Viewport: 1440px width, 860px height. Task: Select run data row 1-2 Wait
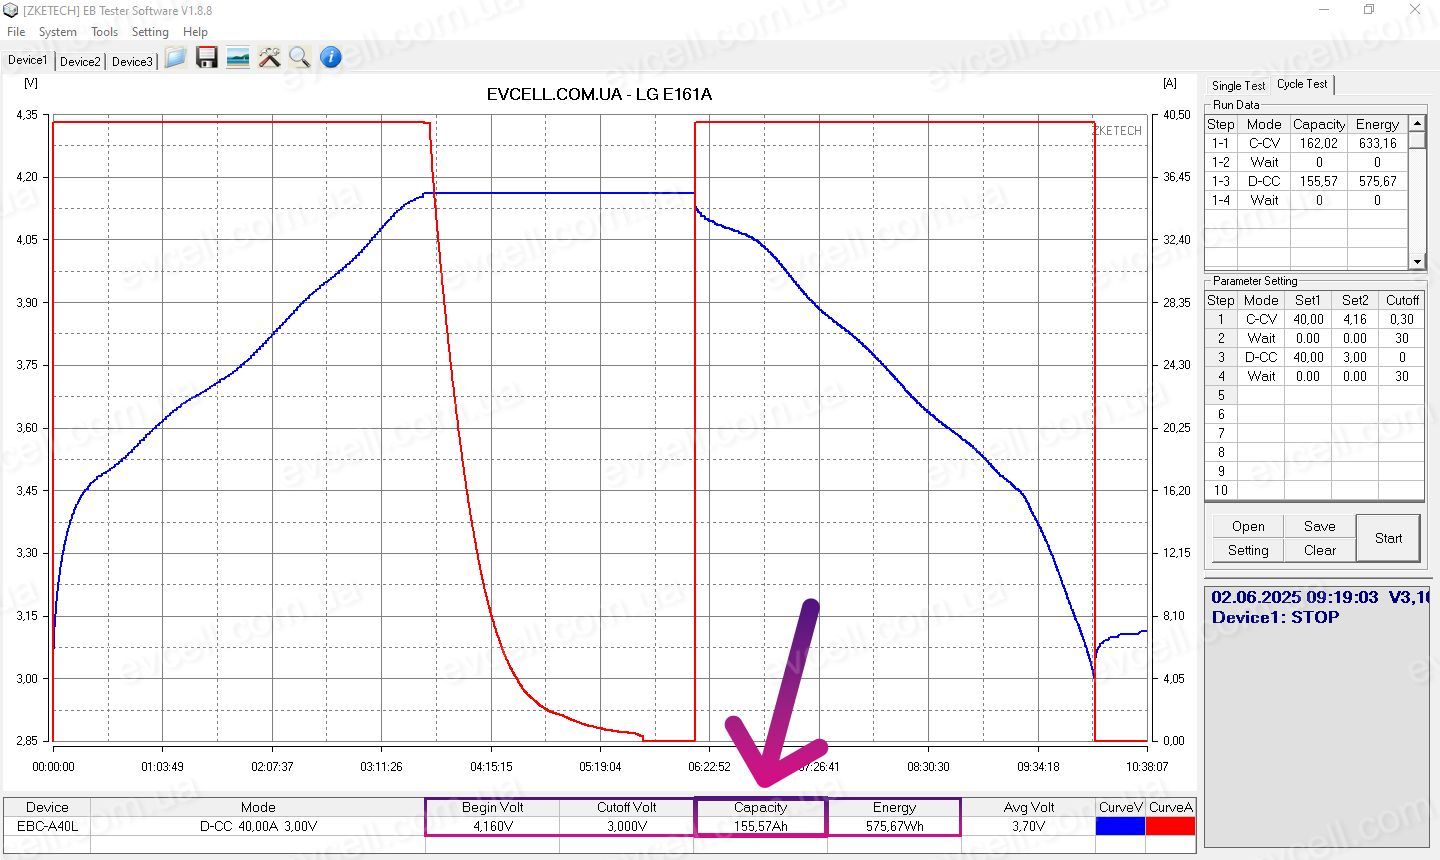(x=1307, y=162)
